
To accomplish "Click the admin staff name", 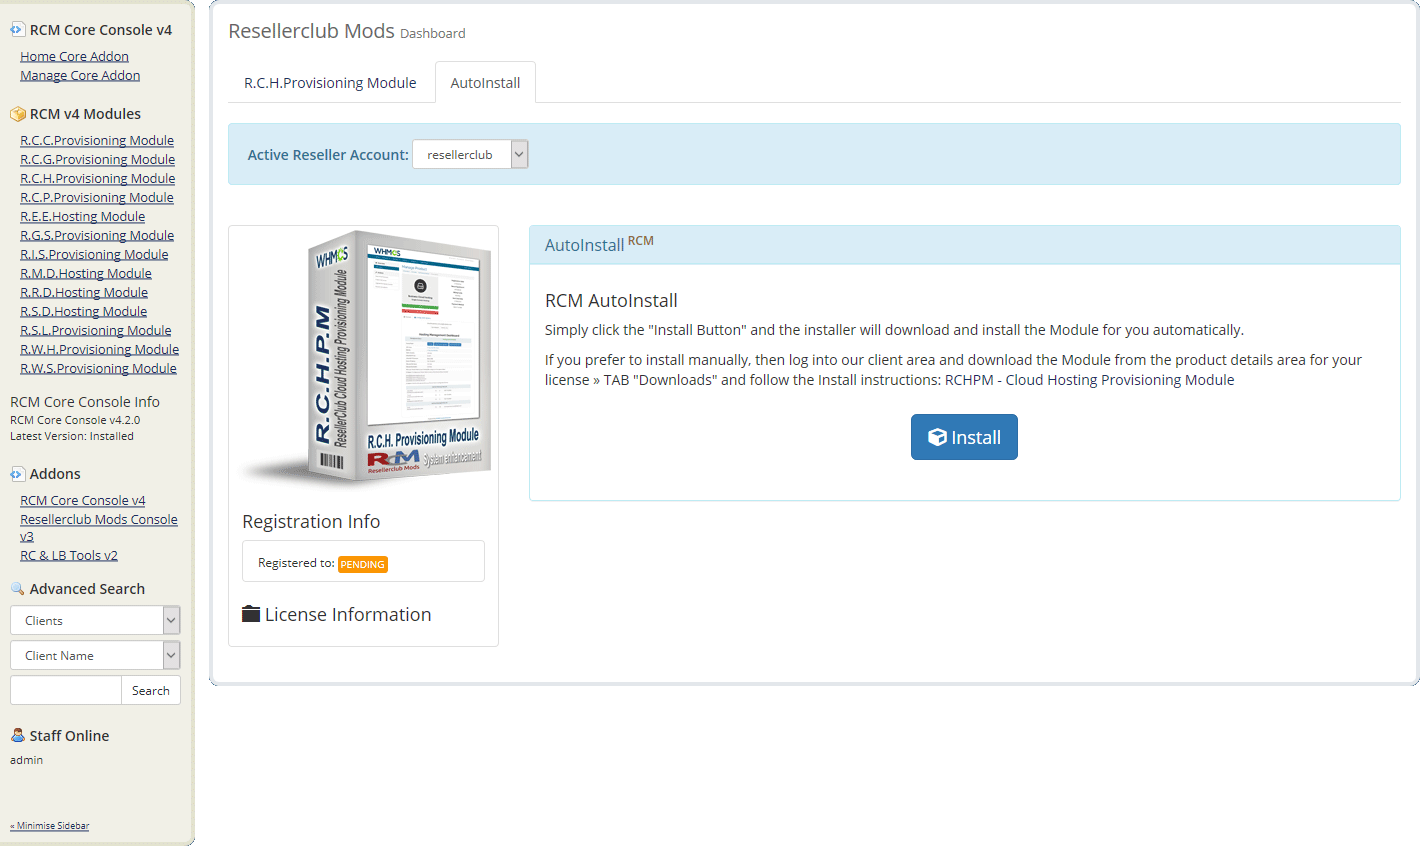I will point(27,760).
